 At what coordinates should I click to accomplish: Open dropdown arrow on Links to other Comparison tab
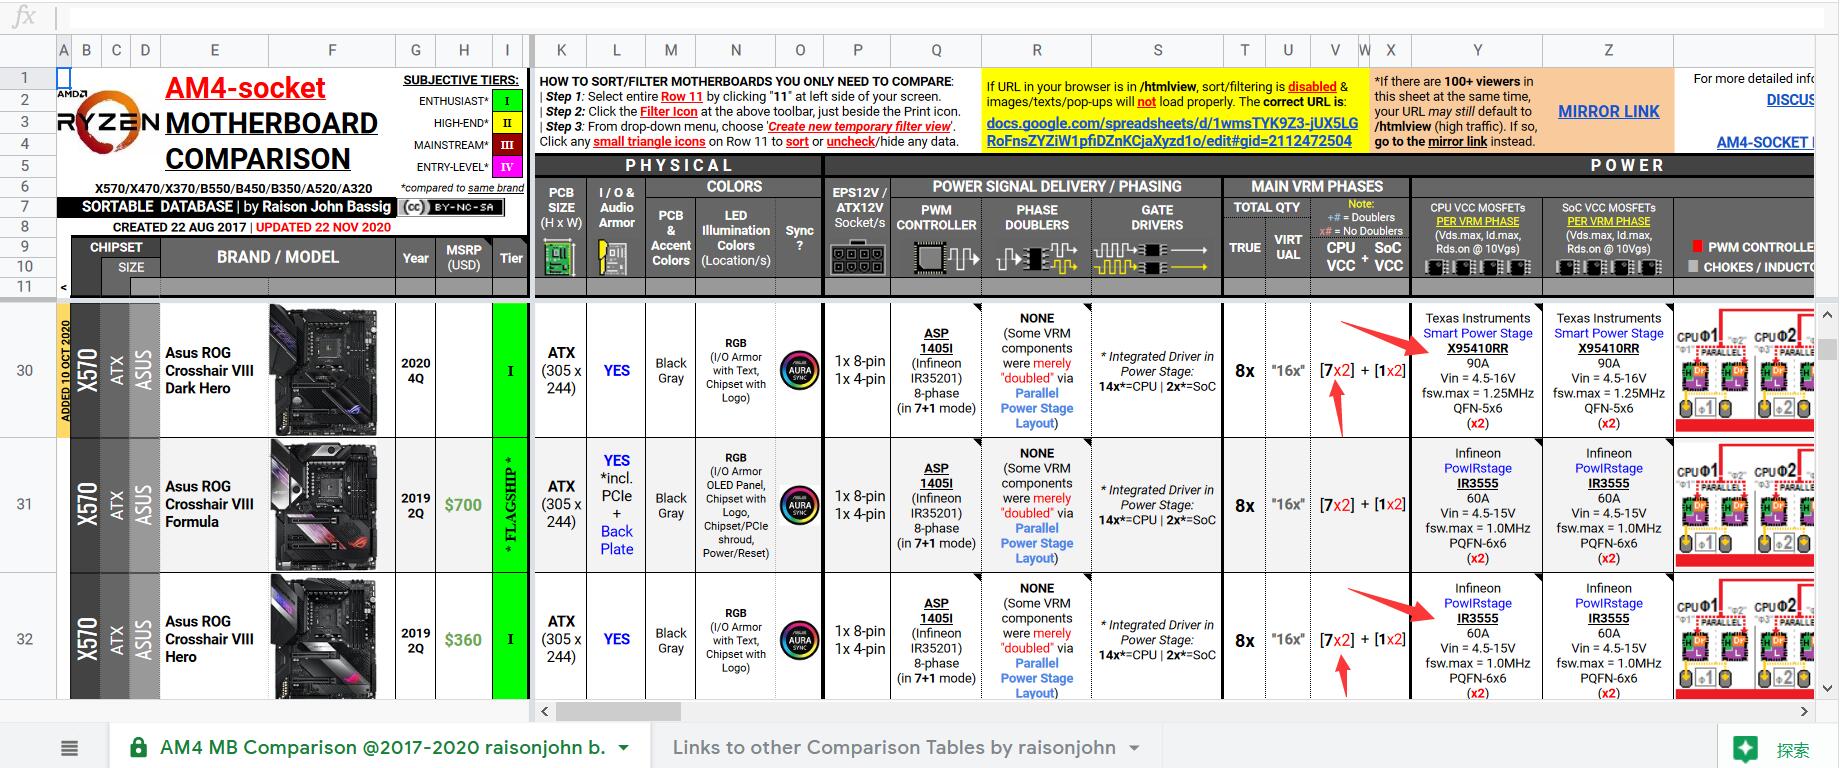pos(1134,748)
